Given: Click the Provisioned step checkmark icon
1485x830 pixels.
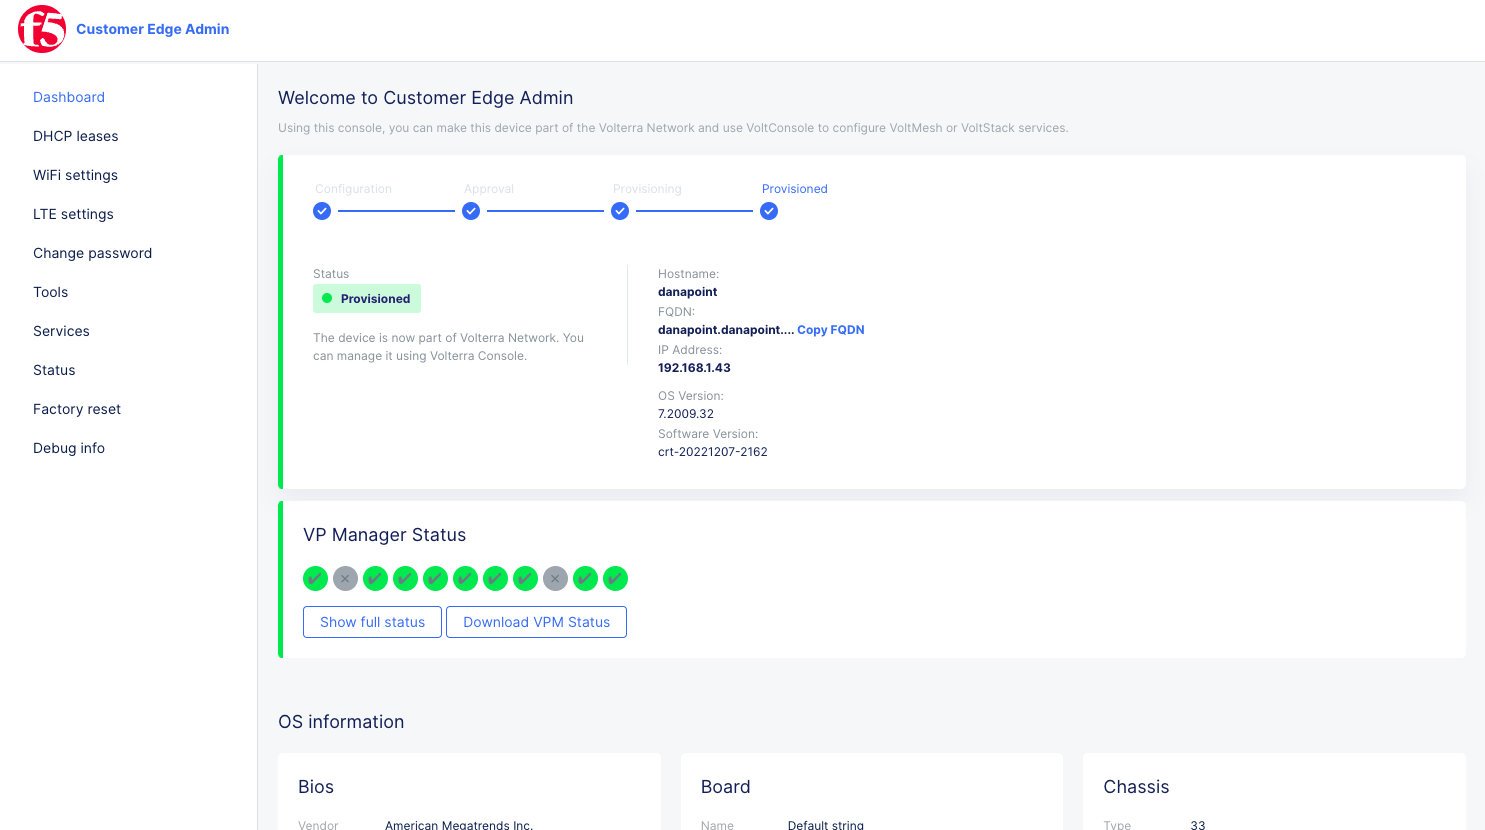Looking at the screenshot, I should coord(768,211).
